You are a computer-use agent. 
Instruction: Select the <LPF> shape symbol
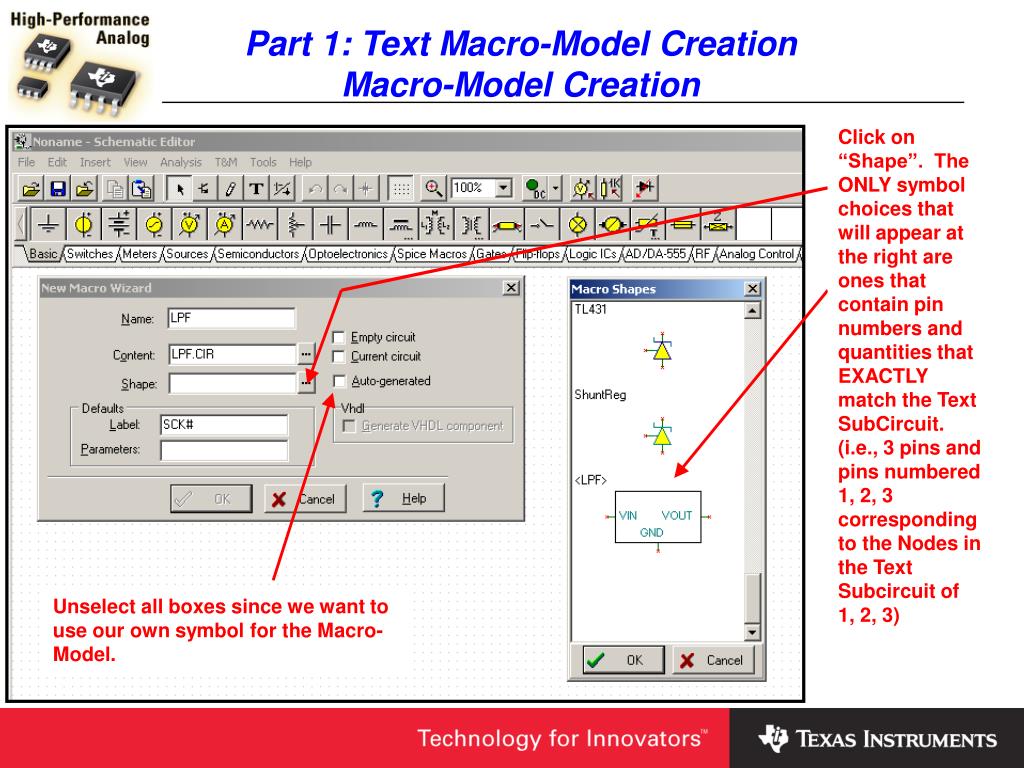[658, 516]
